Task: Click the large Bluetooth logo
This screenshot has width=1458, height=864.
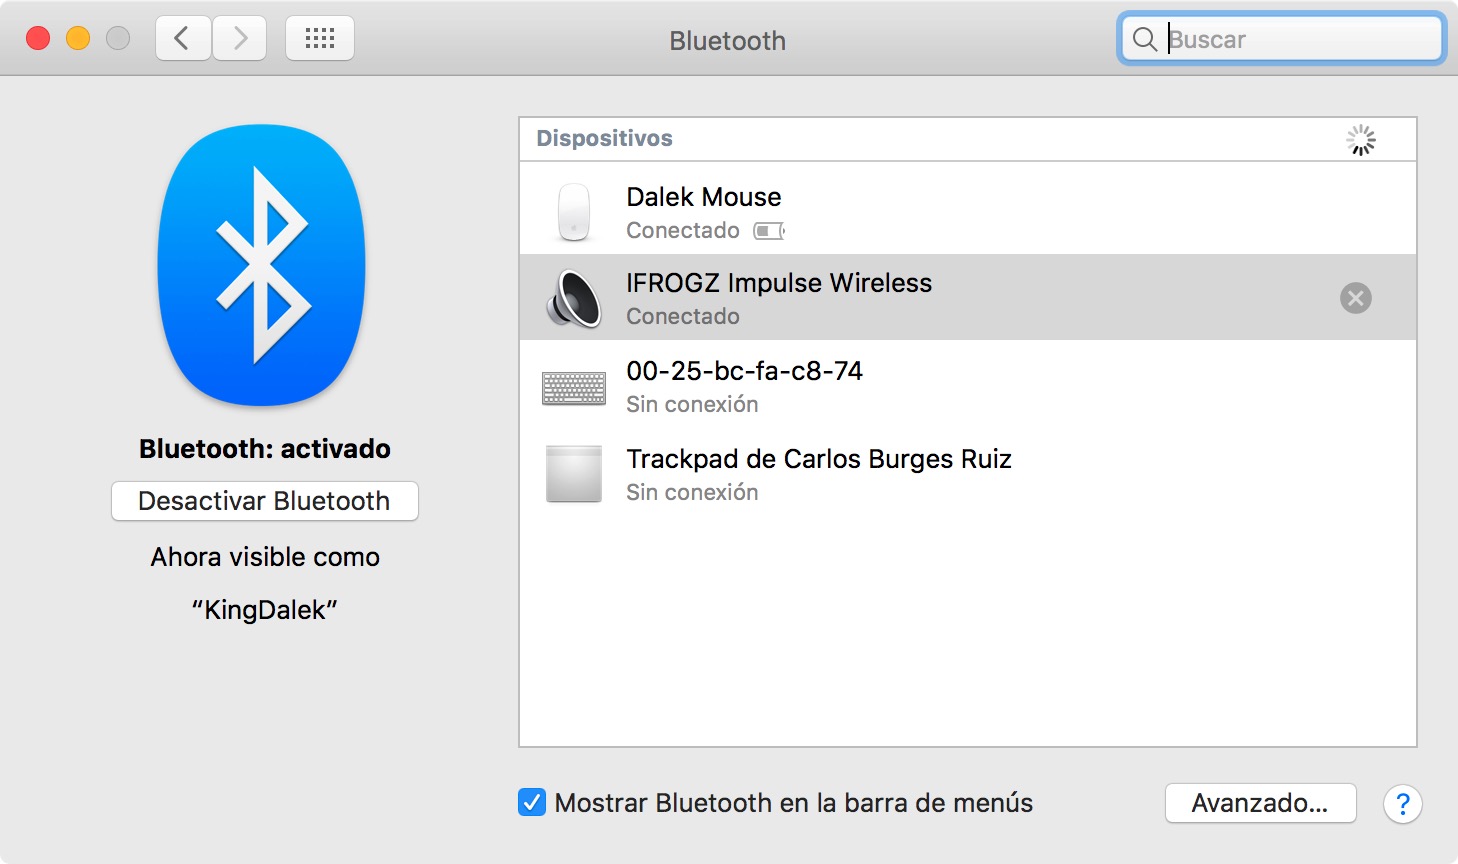Action: [x=262, y=264]
